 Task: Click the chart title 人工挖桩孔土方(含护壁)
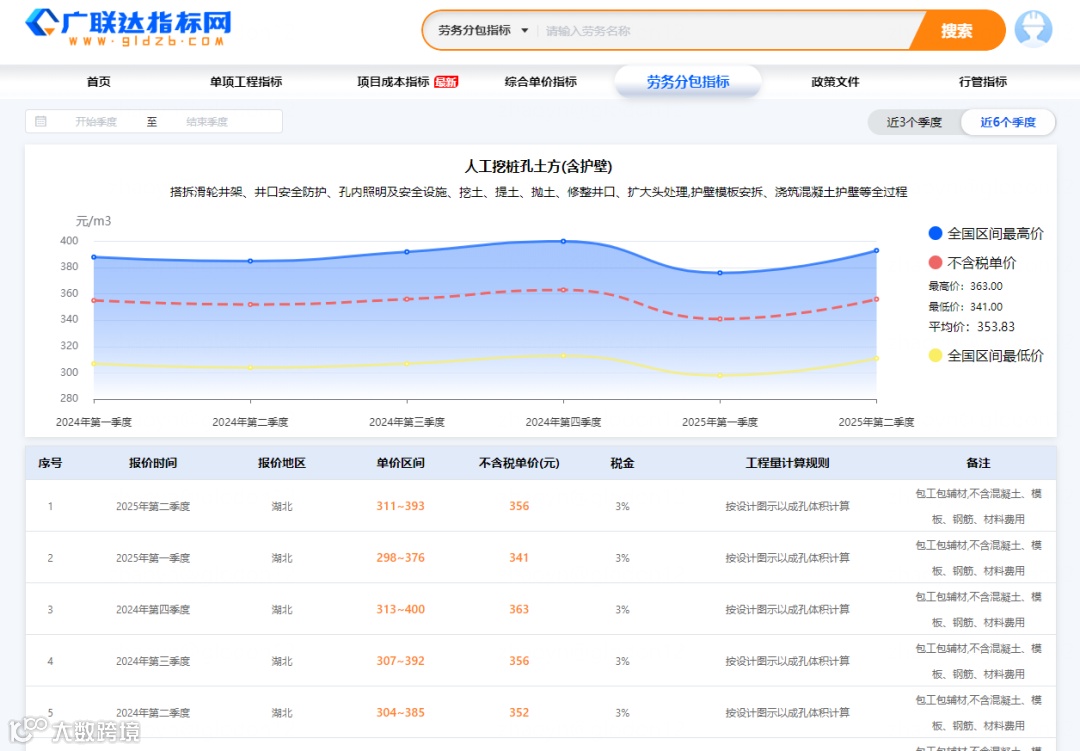coord(538,166)
